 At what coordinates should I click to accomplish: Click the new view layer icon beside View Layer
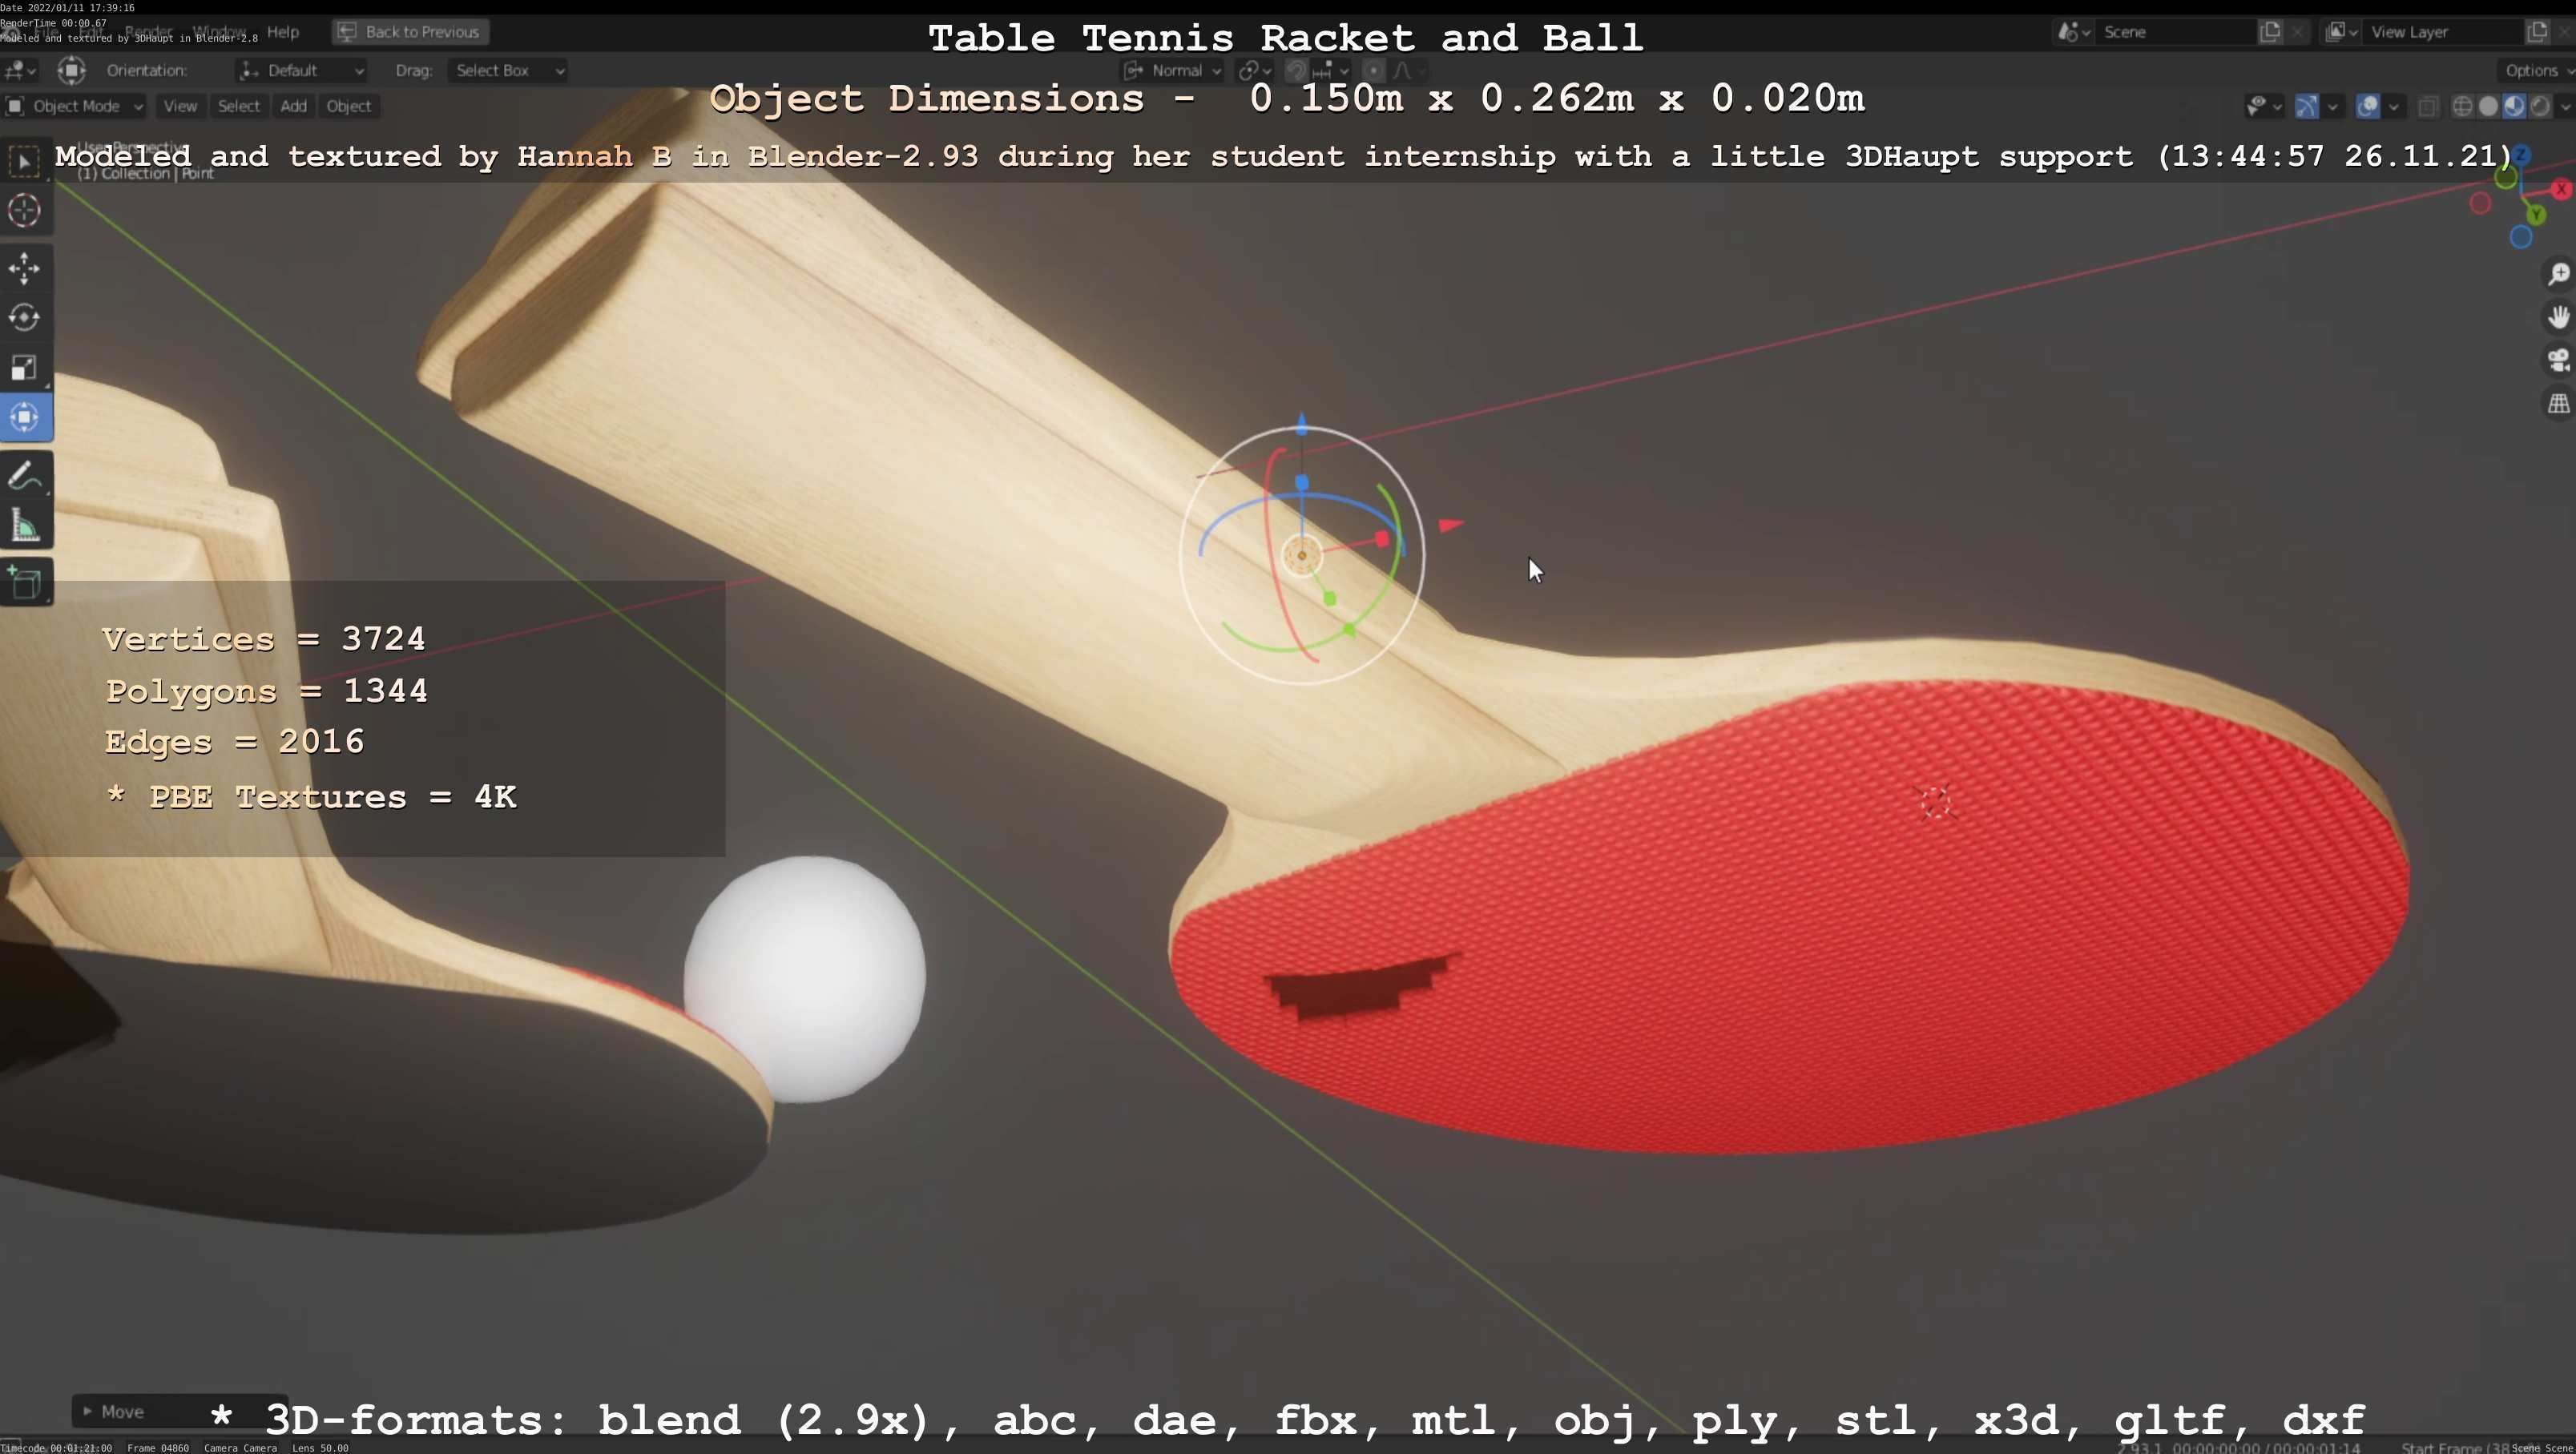(x=2537, y=31)
